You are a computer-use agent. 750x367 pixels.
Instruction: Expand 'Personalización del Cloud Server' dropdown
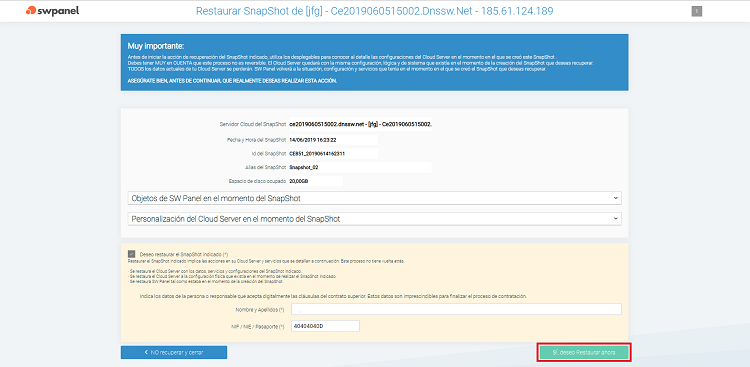pos(375,219)
